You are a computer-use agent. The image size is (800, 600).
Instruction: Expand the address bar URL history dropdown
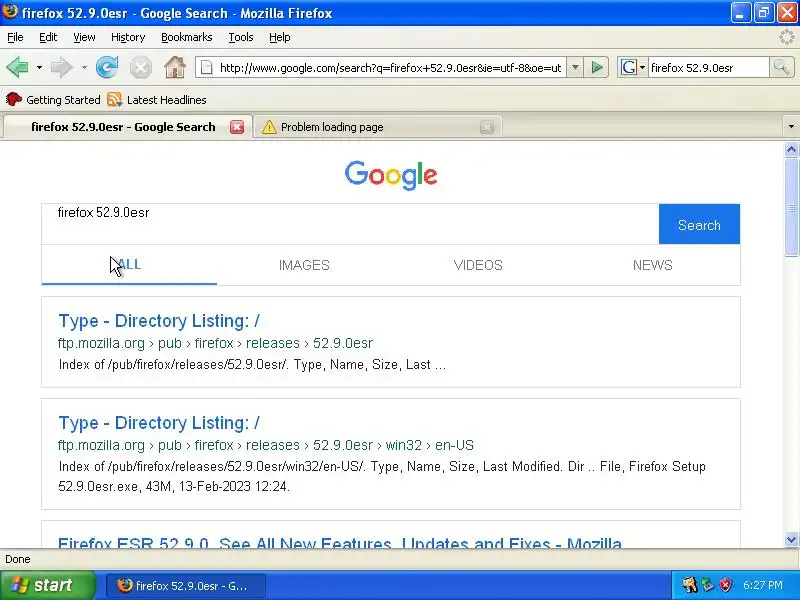(x=575, y=67)
